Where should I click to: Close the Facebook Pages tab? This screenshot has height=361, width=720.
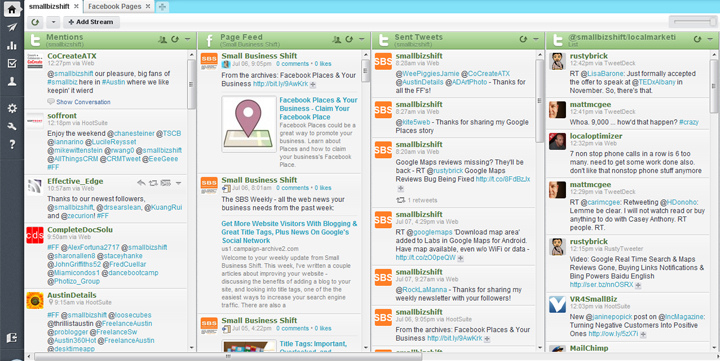point(148,6)
